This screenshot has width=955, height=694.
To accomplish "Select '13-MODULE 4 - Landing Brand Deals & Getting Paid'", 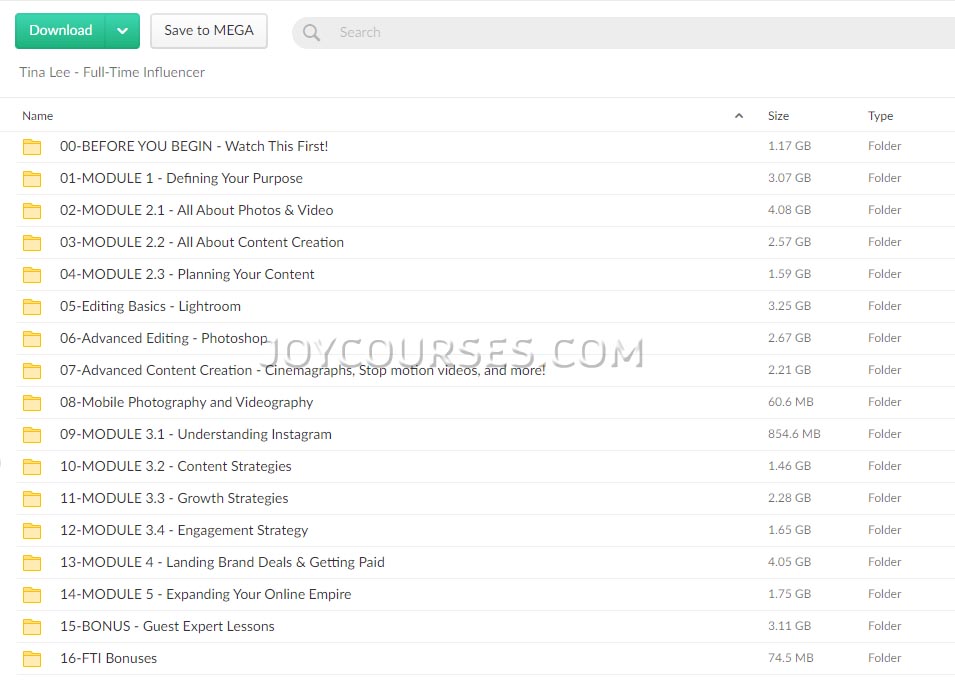I will (222, 562).
